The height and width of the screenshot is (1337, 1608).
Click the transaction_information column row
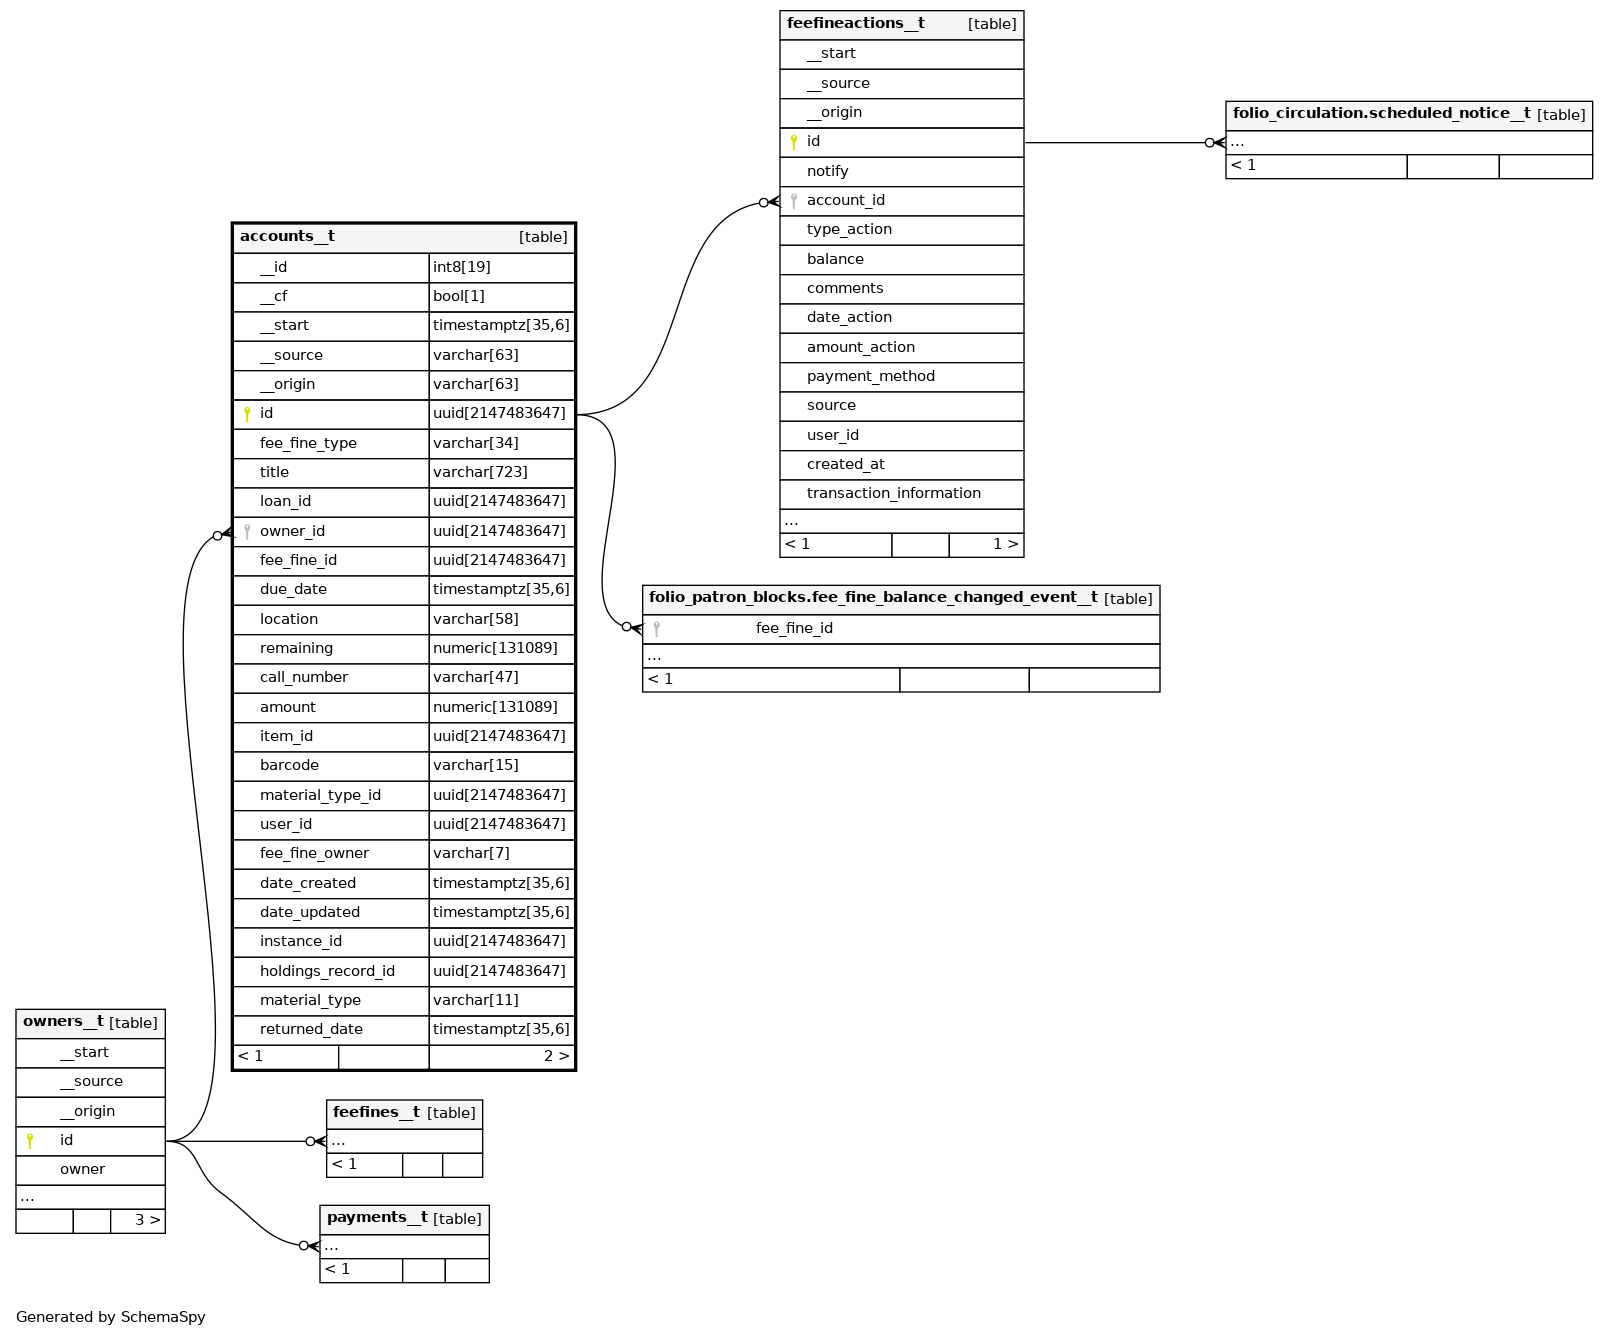pyautogui.click(x=893, y=493)
